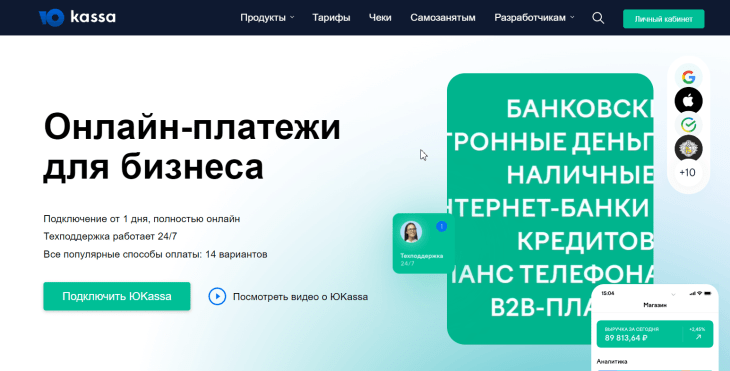This screenshot has width=730, height=371.
Task: Go to the Чеки menu item
Action: pyautogui.click(x=380, y=18)
